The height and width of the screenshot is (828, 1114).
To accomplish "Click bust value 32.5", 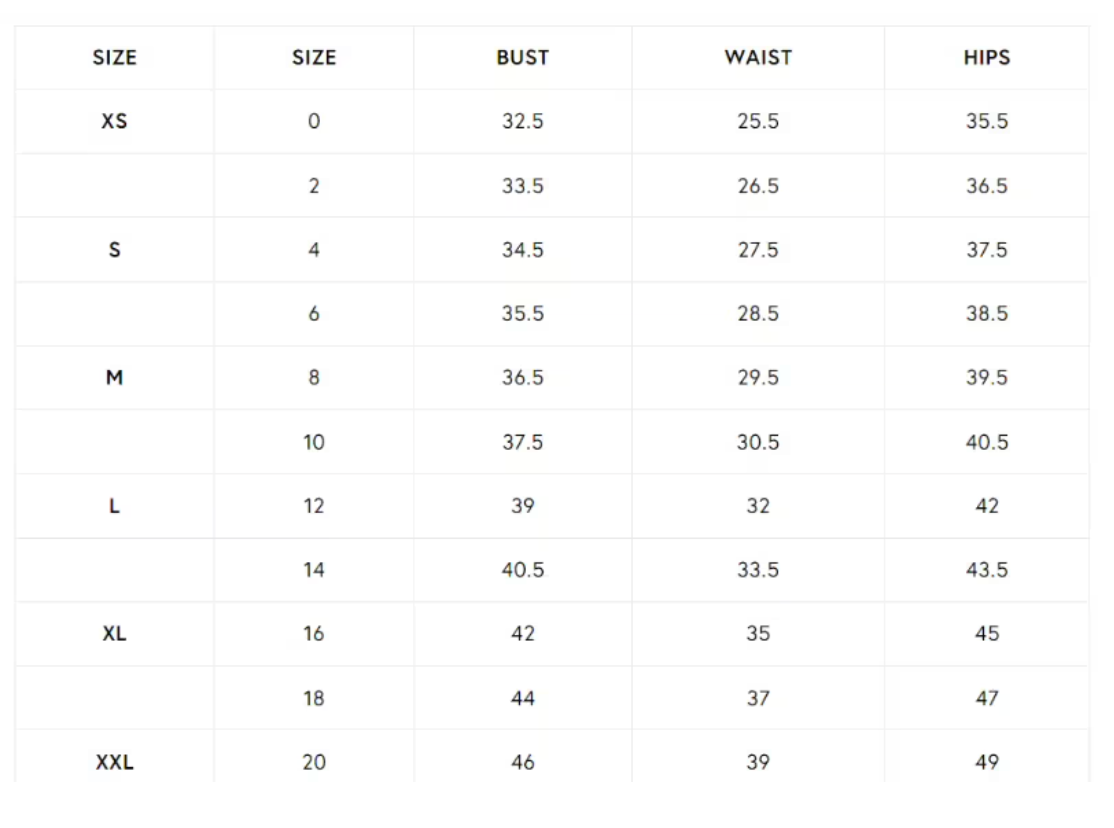I will coord(522,122).
